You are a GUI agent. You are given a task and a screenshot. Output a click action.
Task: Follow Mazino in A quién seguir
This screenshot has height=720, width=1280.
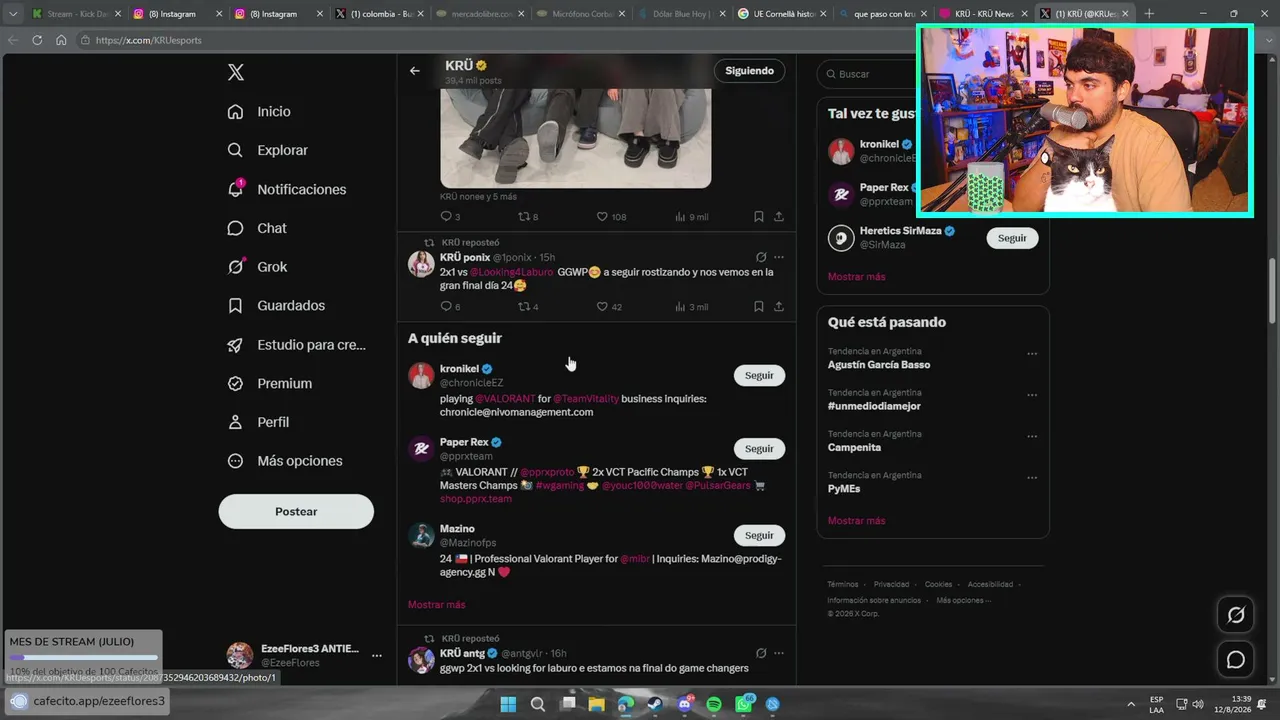759,536
